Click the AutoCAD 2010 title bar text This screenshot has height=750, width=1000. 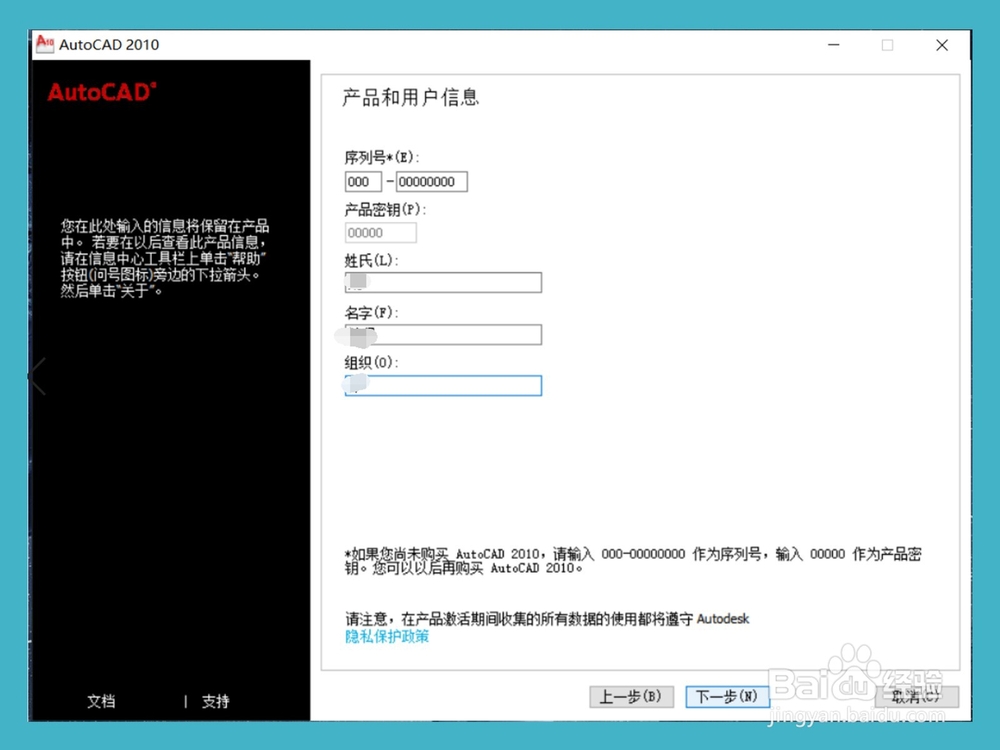point(110,45)
